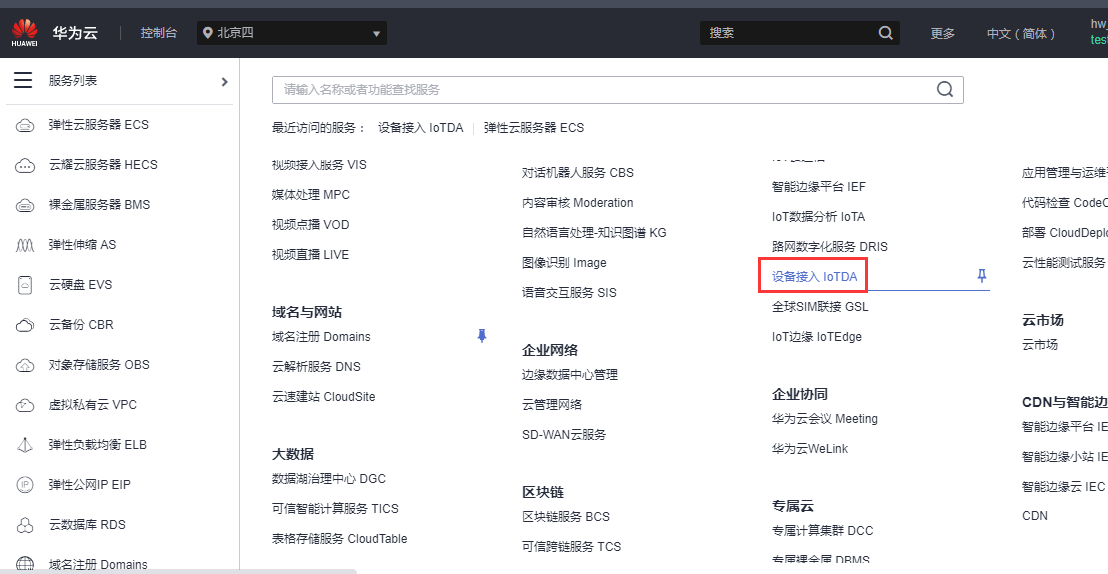Open 边缘数据中心管理
The height and width of the screenshot is (574, 1108).
point(570,375)
